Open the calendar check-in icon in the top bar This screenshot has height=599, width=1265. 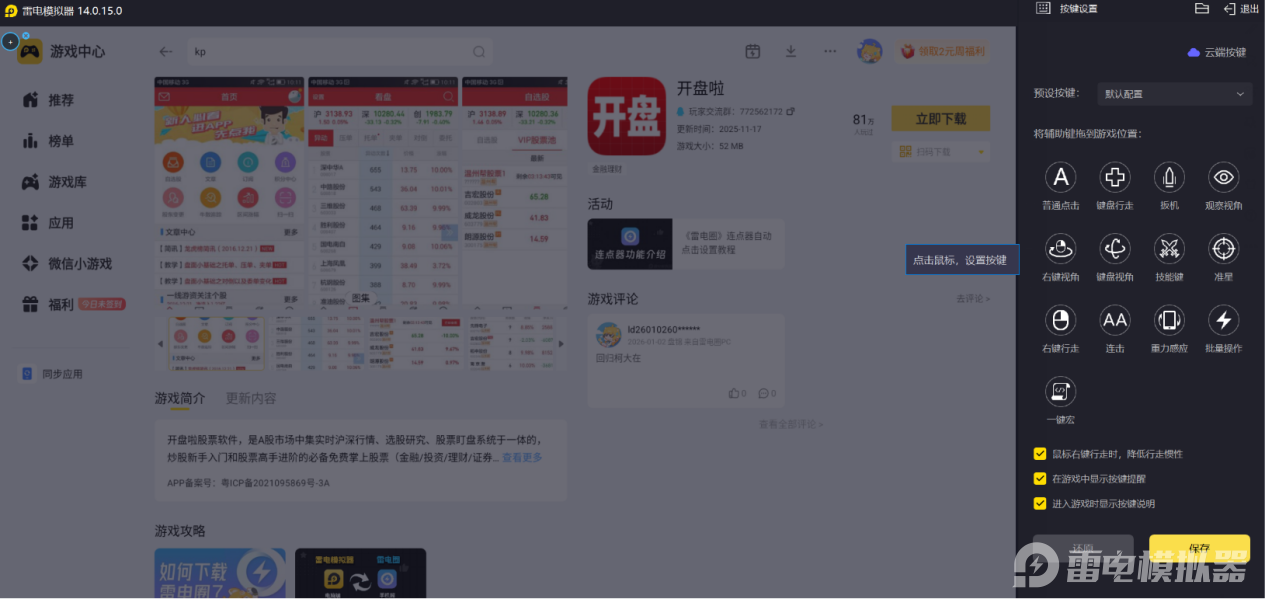tap(753, 51)
